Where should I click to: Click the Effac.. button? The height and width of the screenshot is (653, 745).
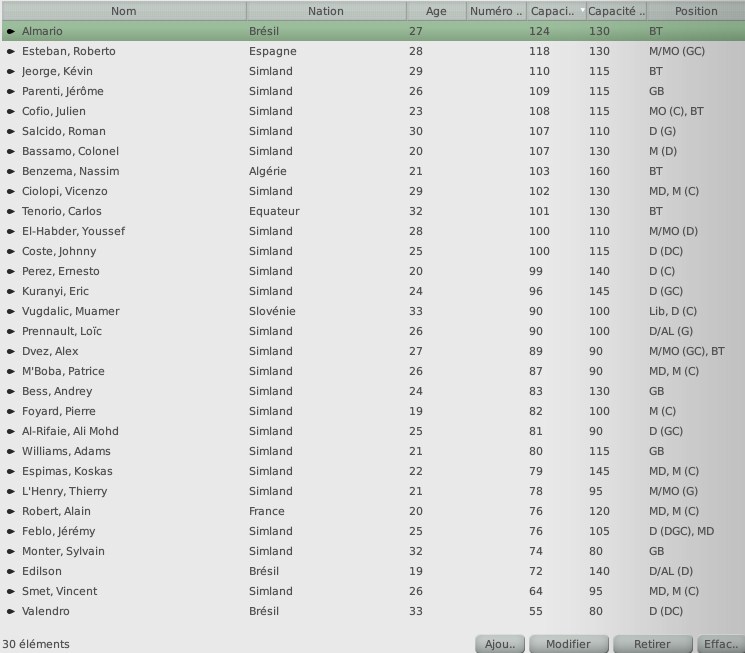[x=720, y=644]
